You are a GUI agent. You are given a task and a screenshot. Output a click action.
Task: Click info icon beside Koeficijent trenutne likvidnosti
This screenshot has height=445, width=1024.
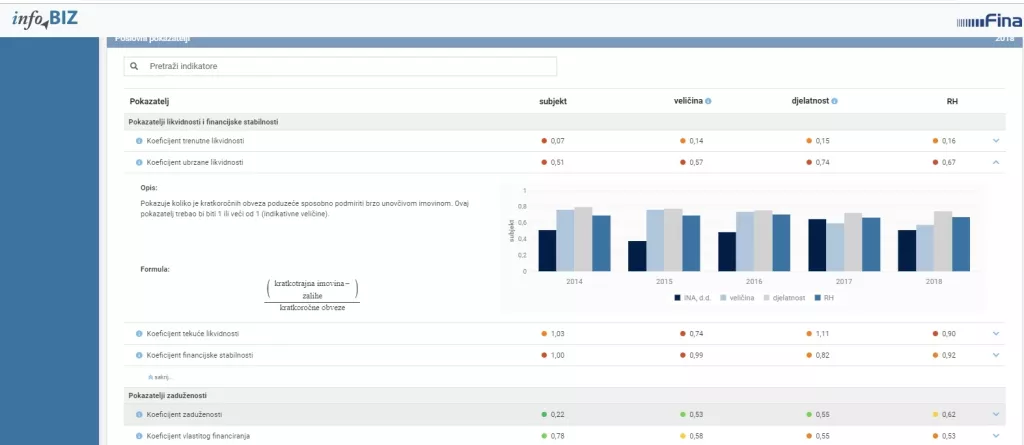coord(139,141)
